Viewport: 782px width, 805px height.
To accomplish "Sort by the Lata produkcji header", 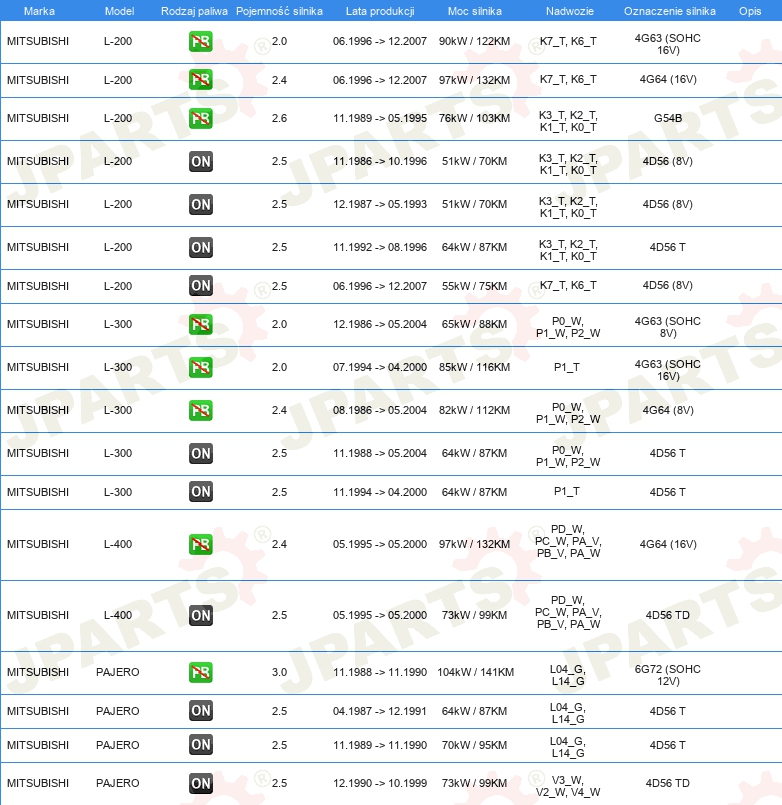I will 380,11.
